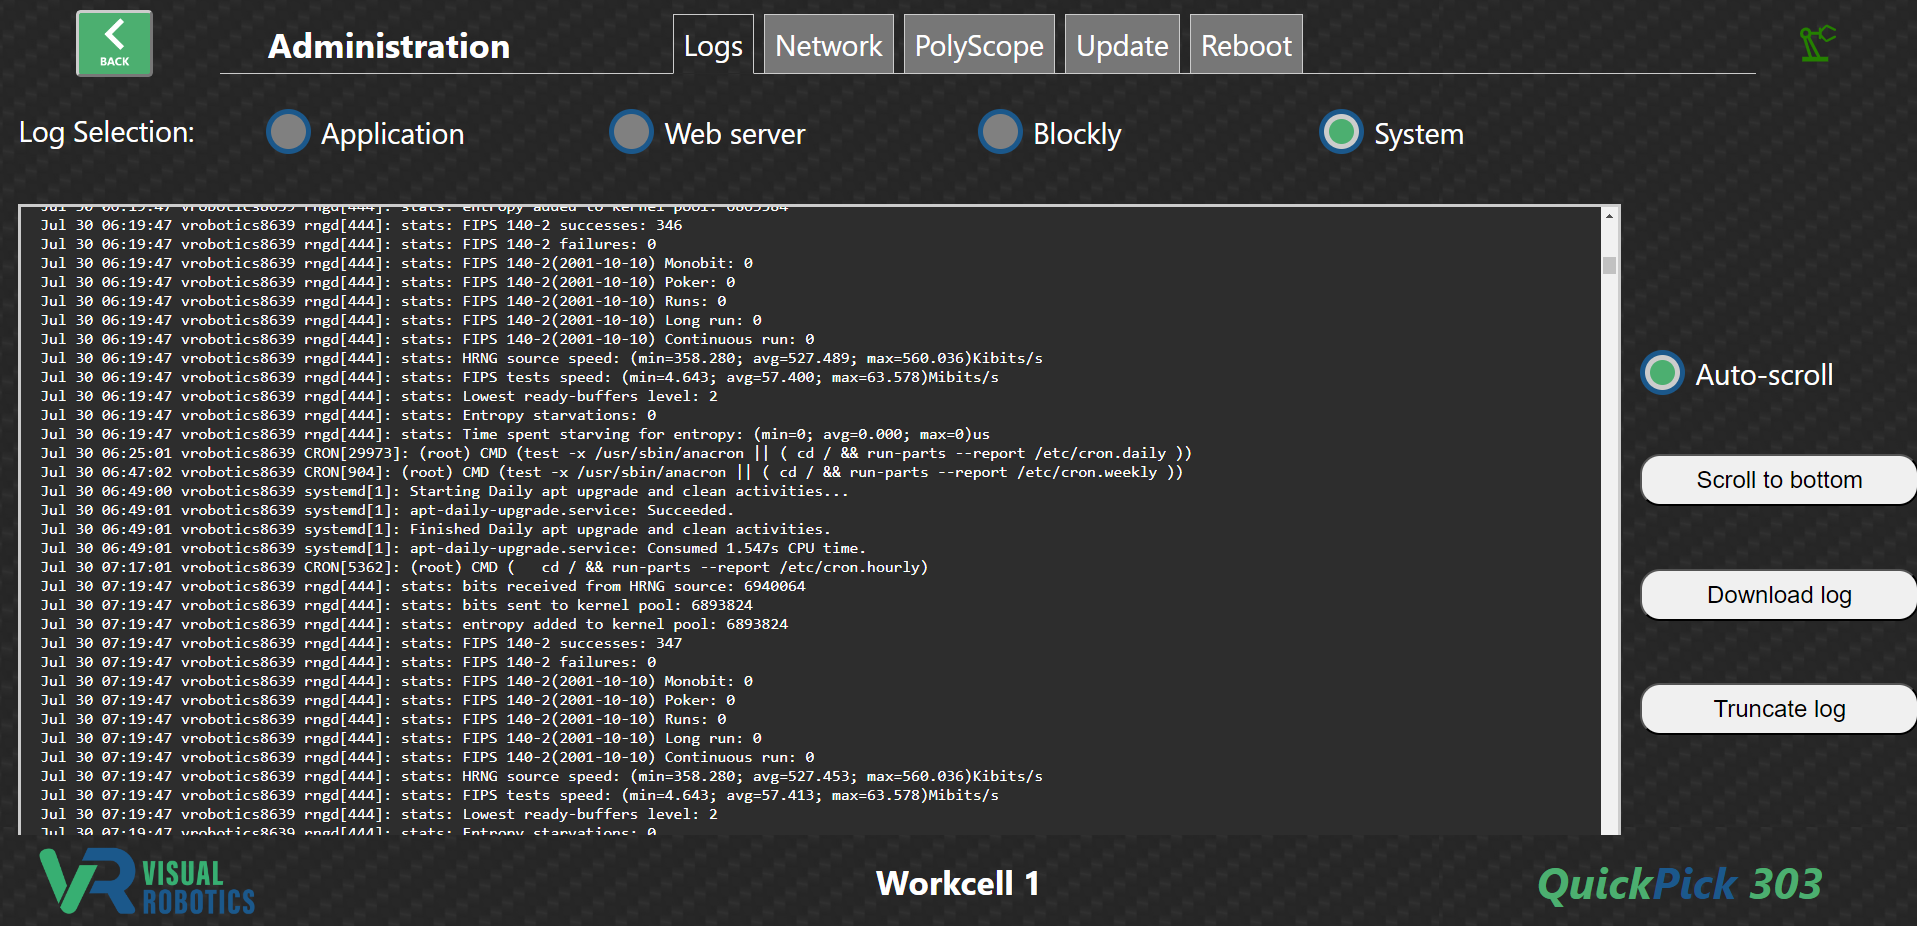1917x926 pixels.
Task: Click the QuickPick 303 label
Action: click(x=1680, y=885)
